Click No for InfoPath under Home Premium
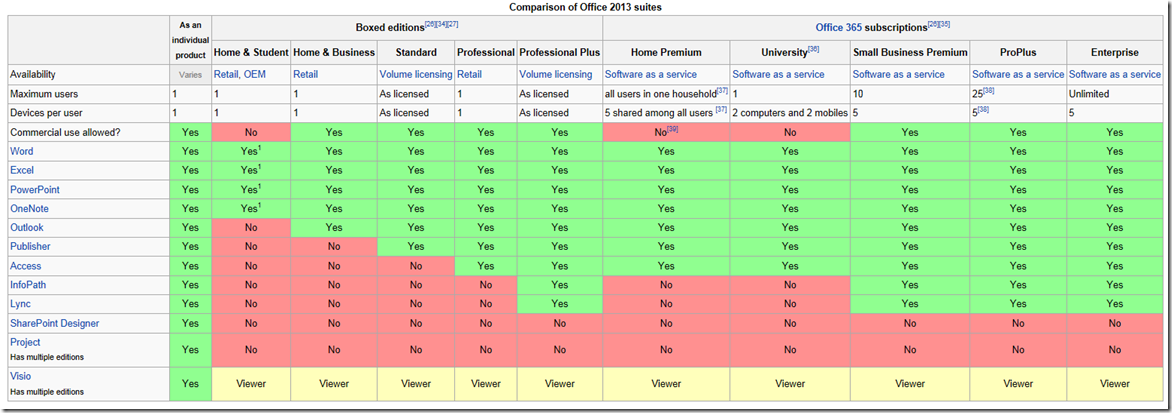The width and height of the screenshot is (1172, 413). (666, 285)
